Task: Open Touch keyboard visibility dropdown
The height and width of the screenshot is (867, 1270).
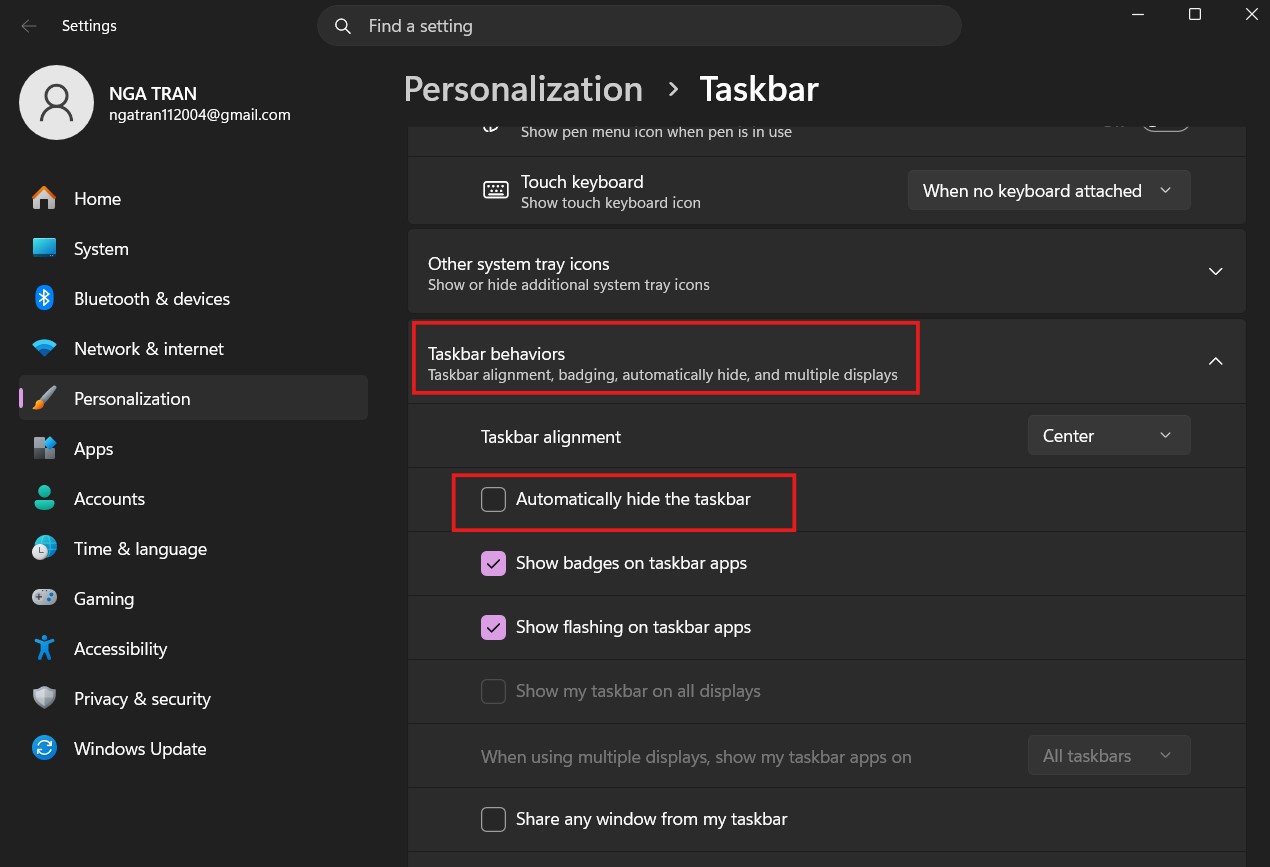Action: pos(1048,191)
